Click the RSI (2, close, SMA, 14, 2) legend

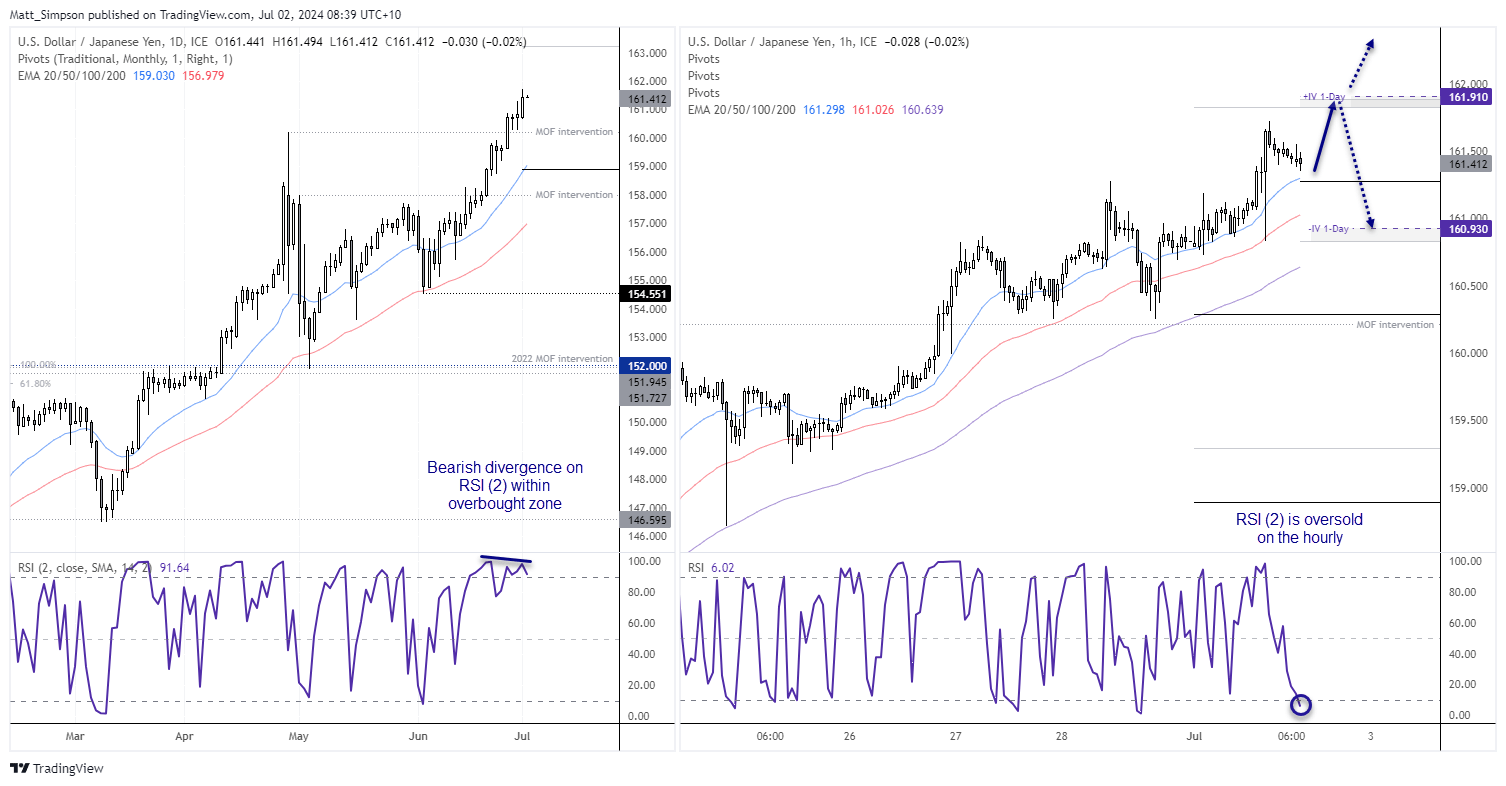tap(83, 567)
